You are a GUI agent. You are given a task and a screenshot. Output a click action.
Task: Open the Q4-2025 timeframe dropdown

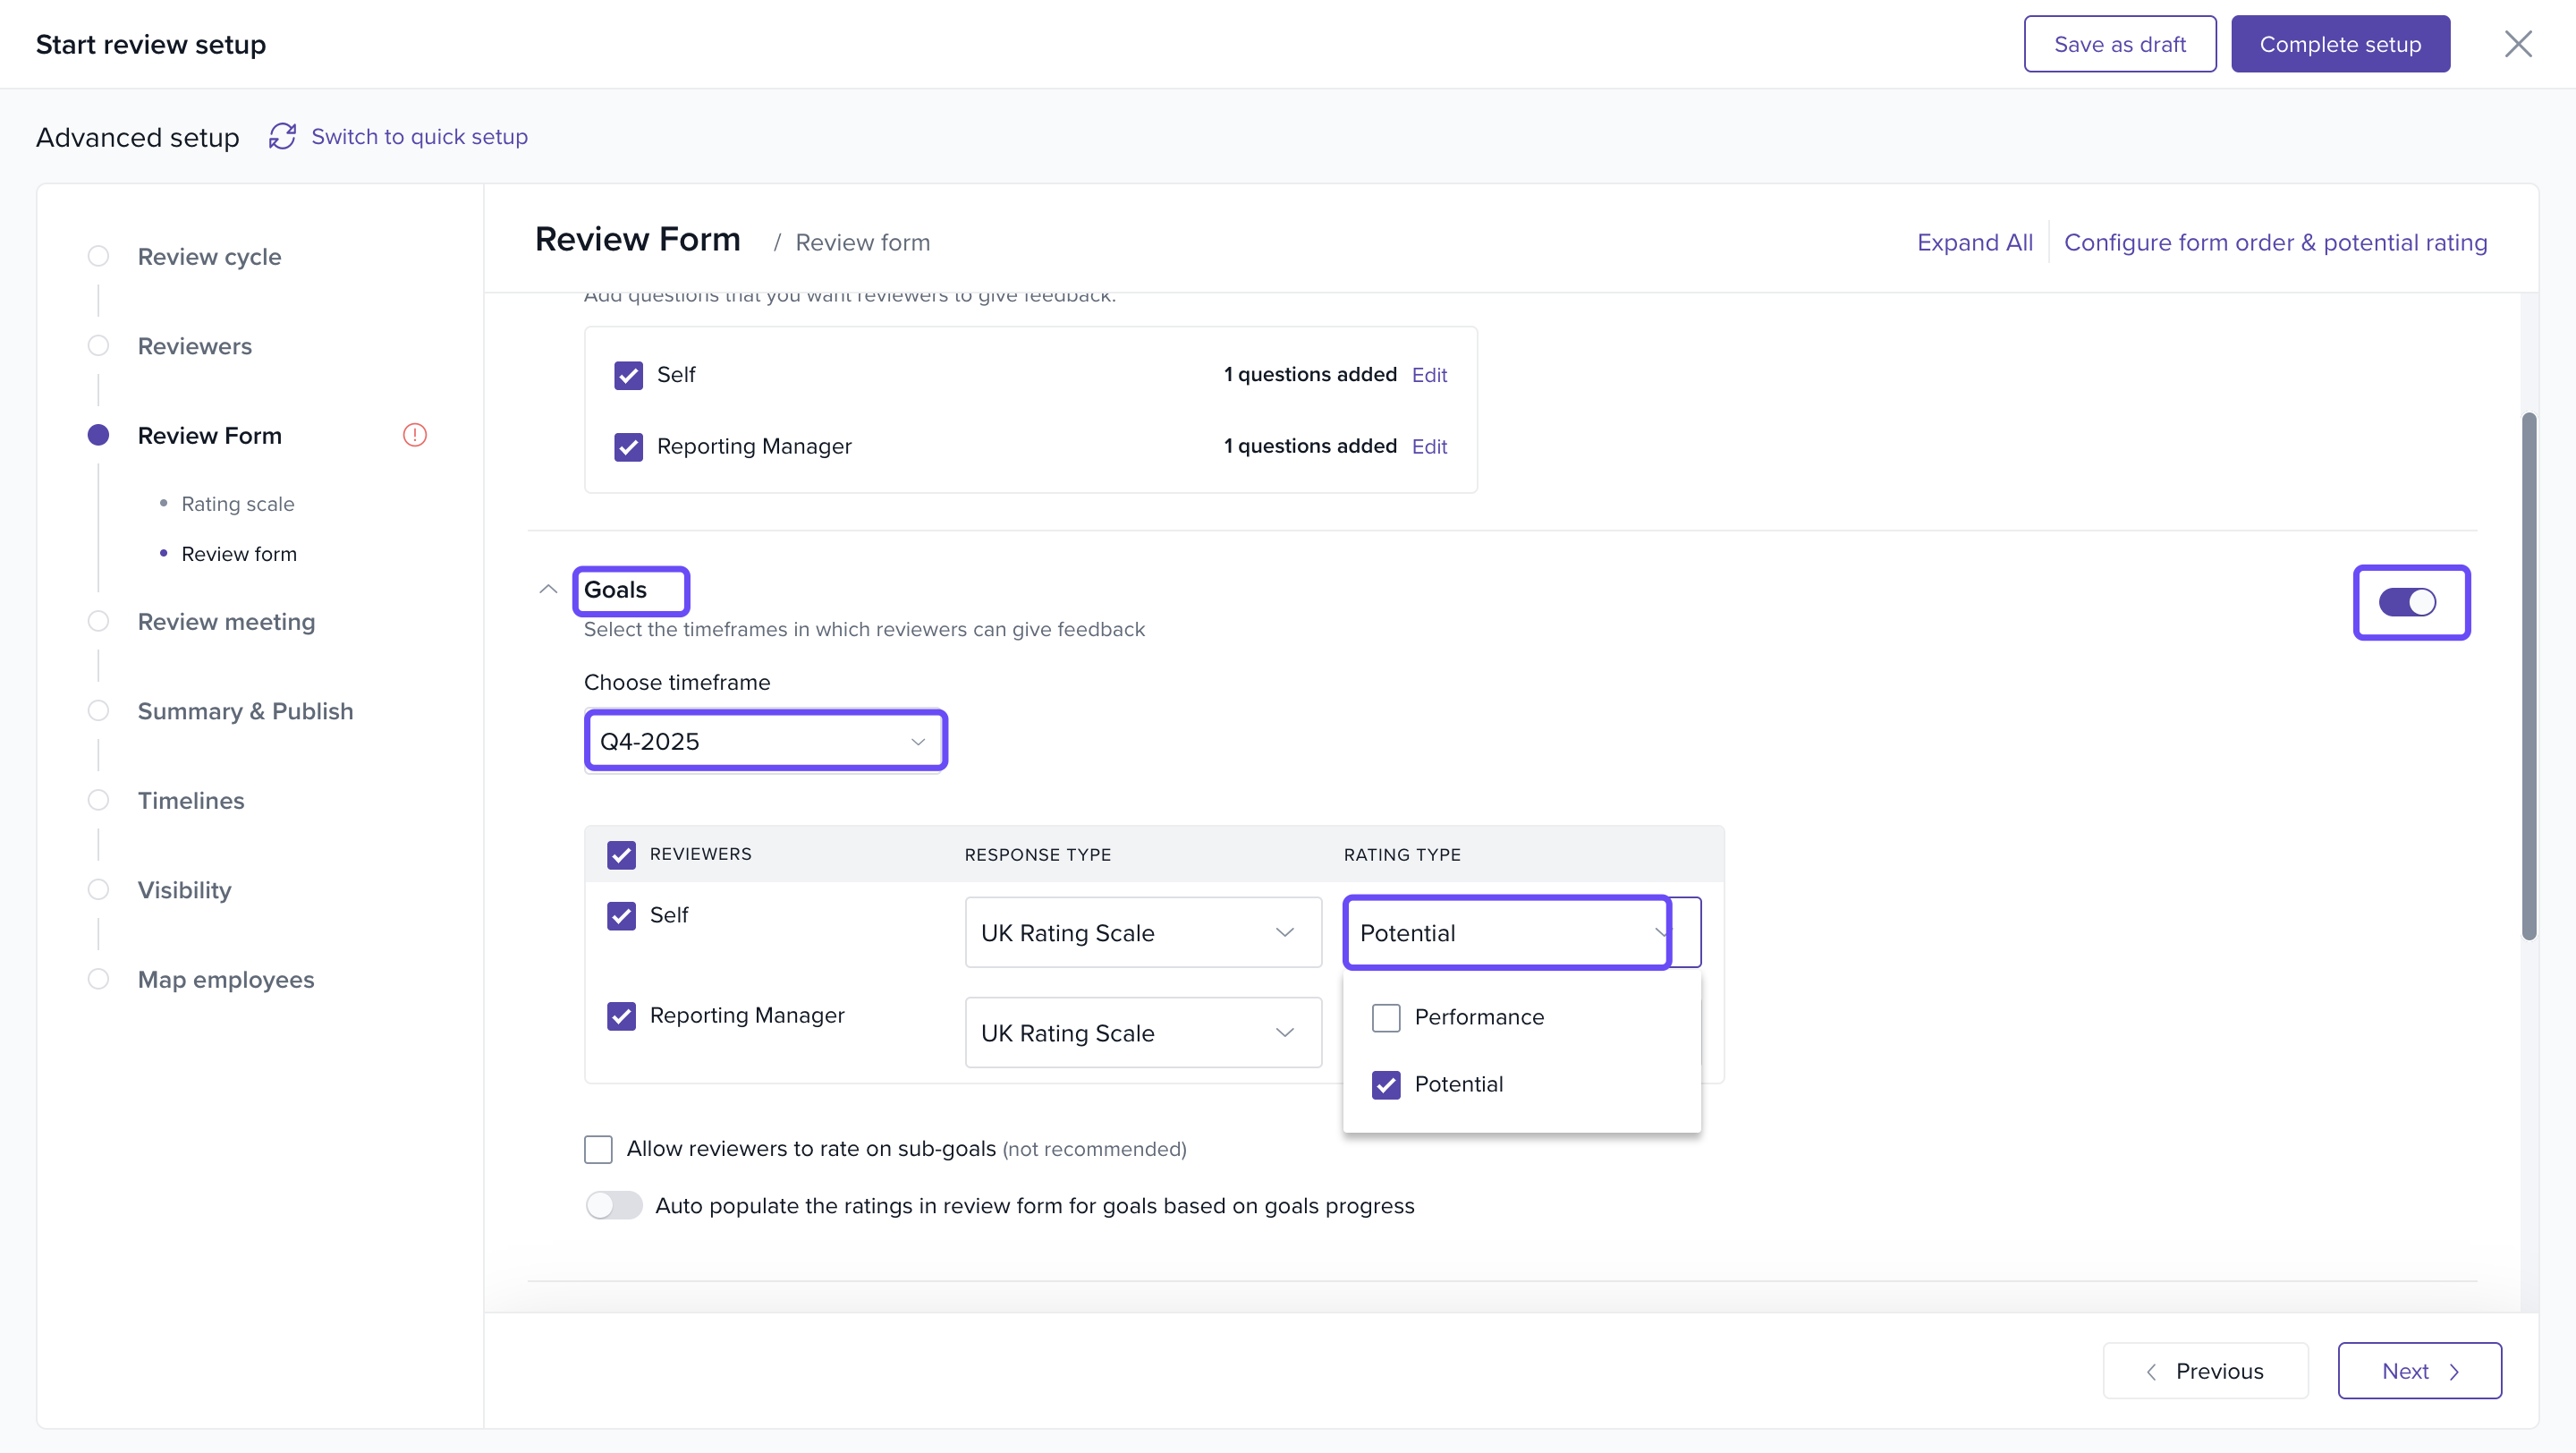(765, 741)
